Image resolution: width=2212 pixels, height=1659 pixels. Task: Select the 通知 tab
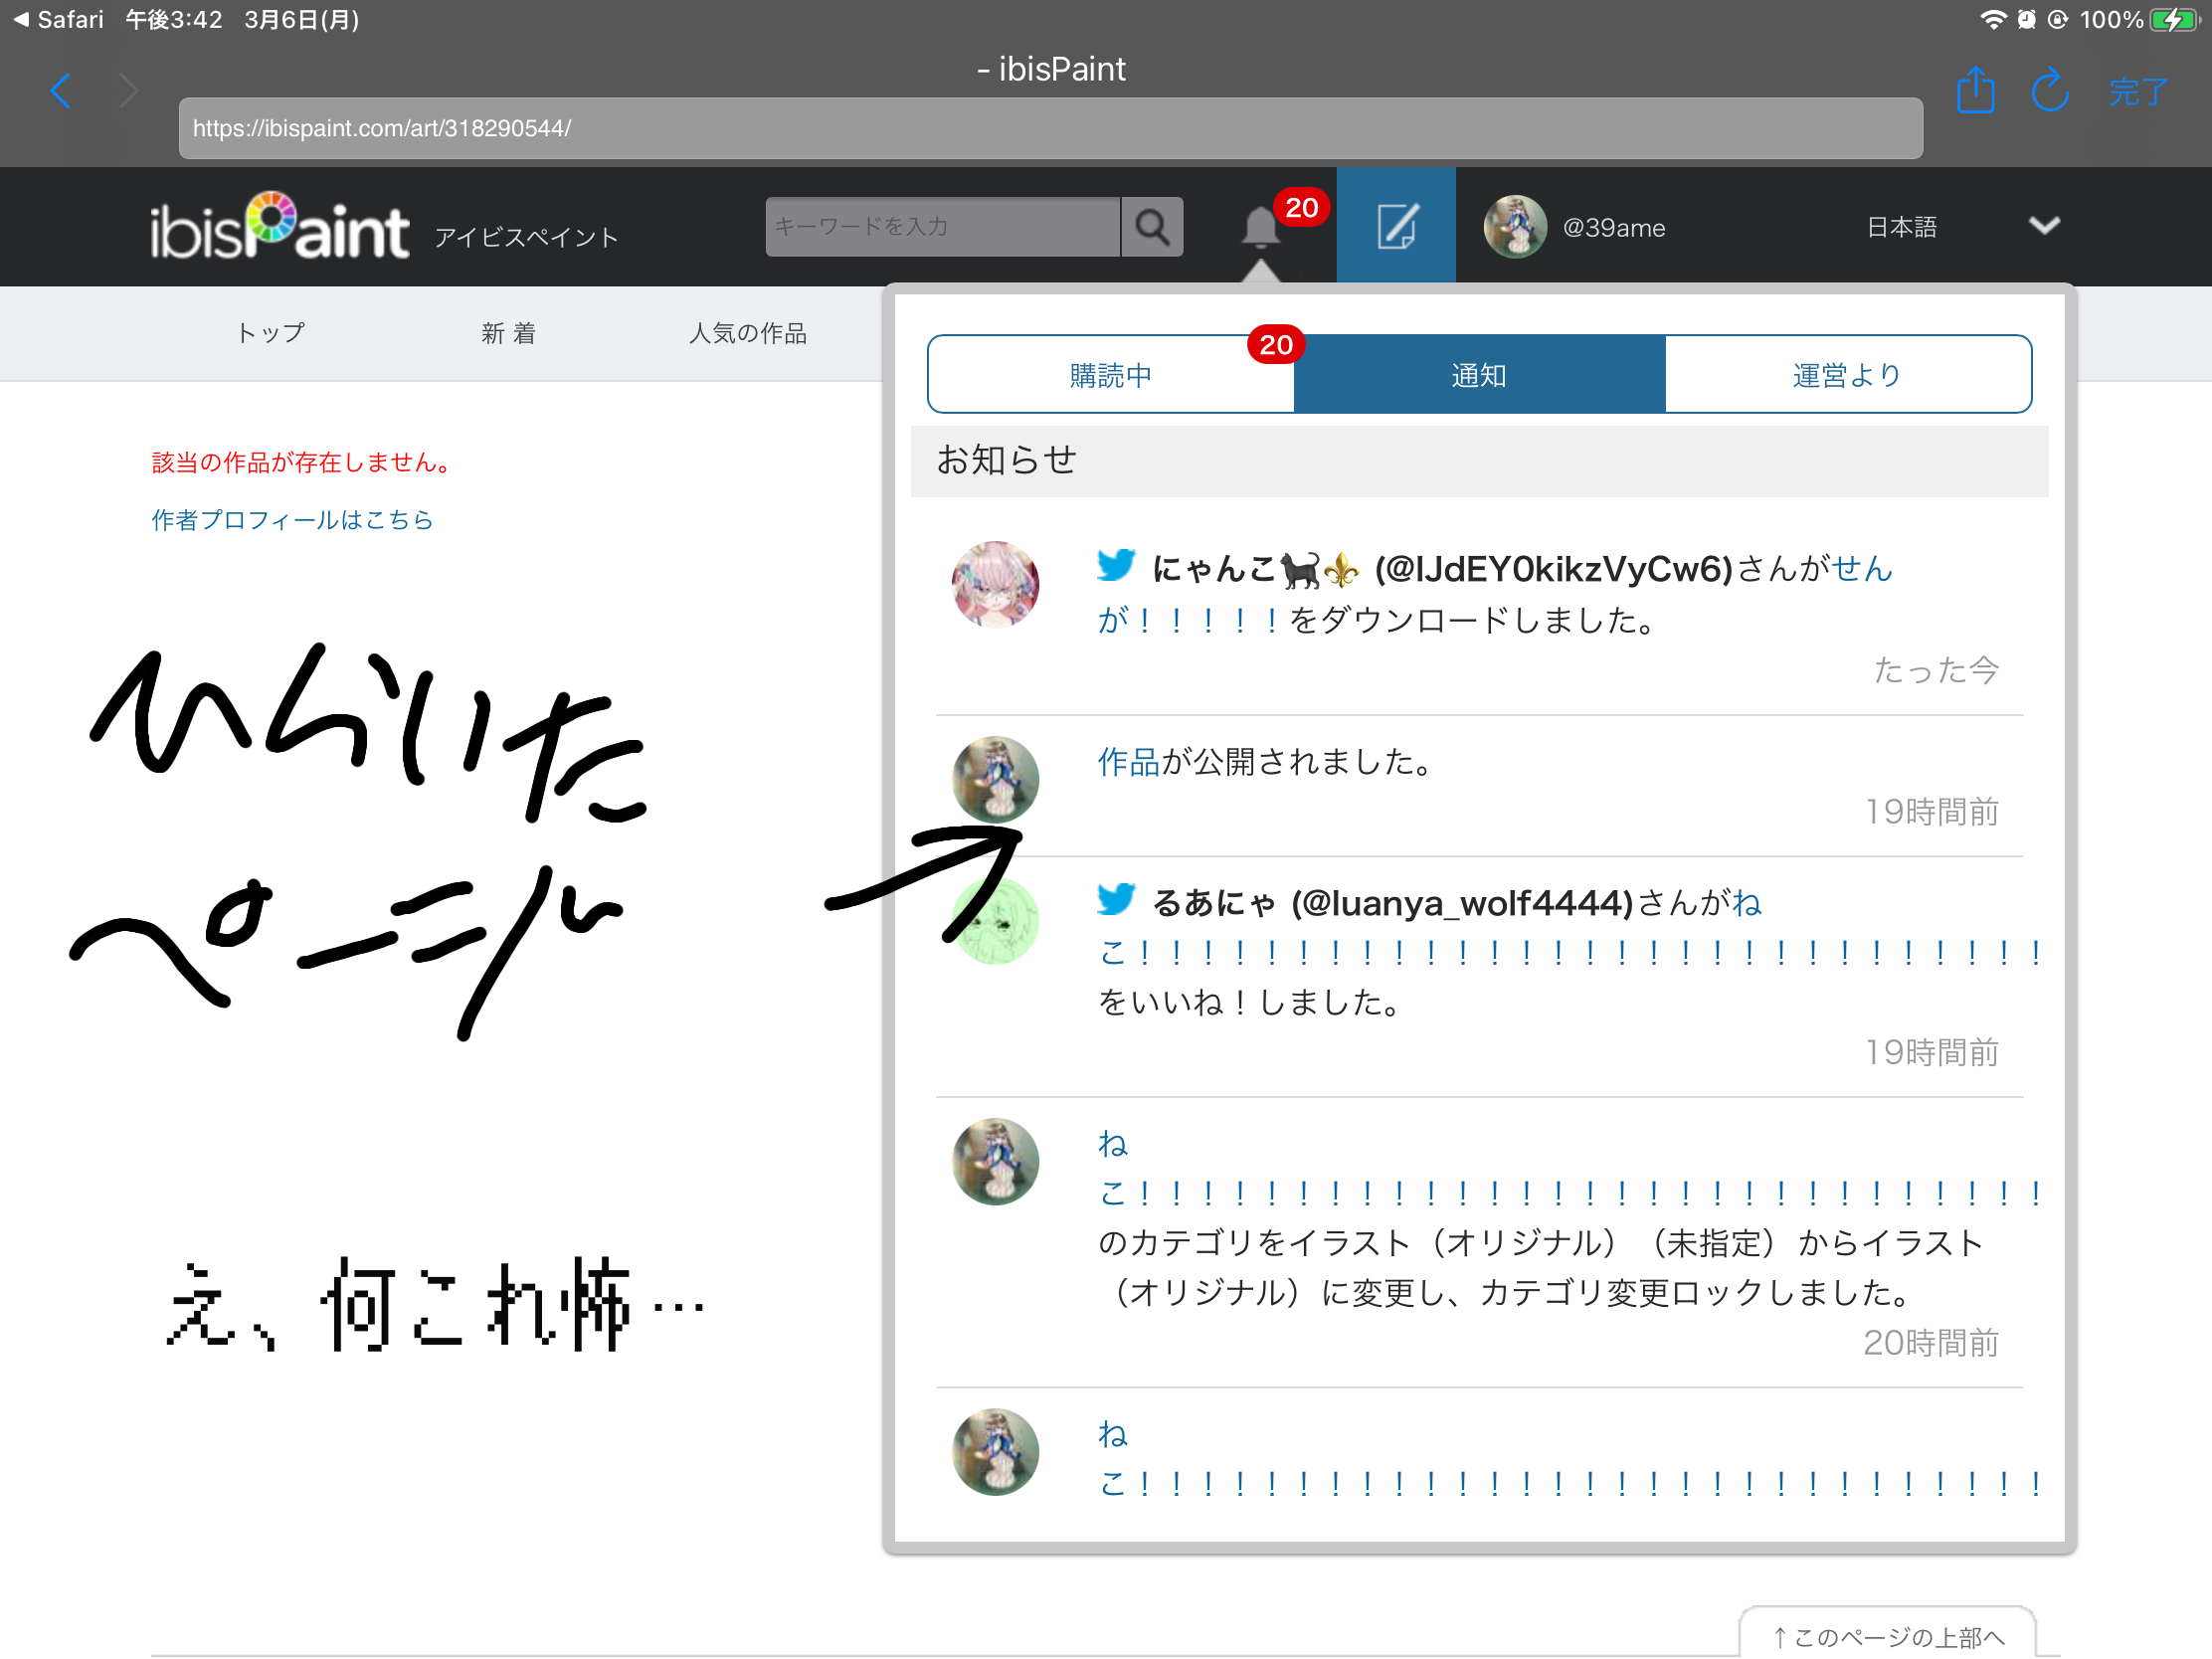click(1478, 375)
